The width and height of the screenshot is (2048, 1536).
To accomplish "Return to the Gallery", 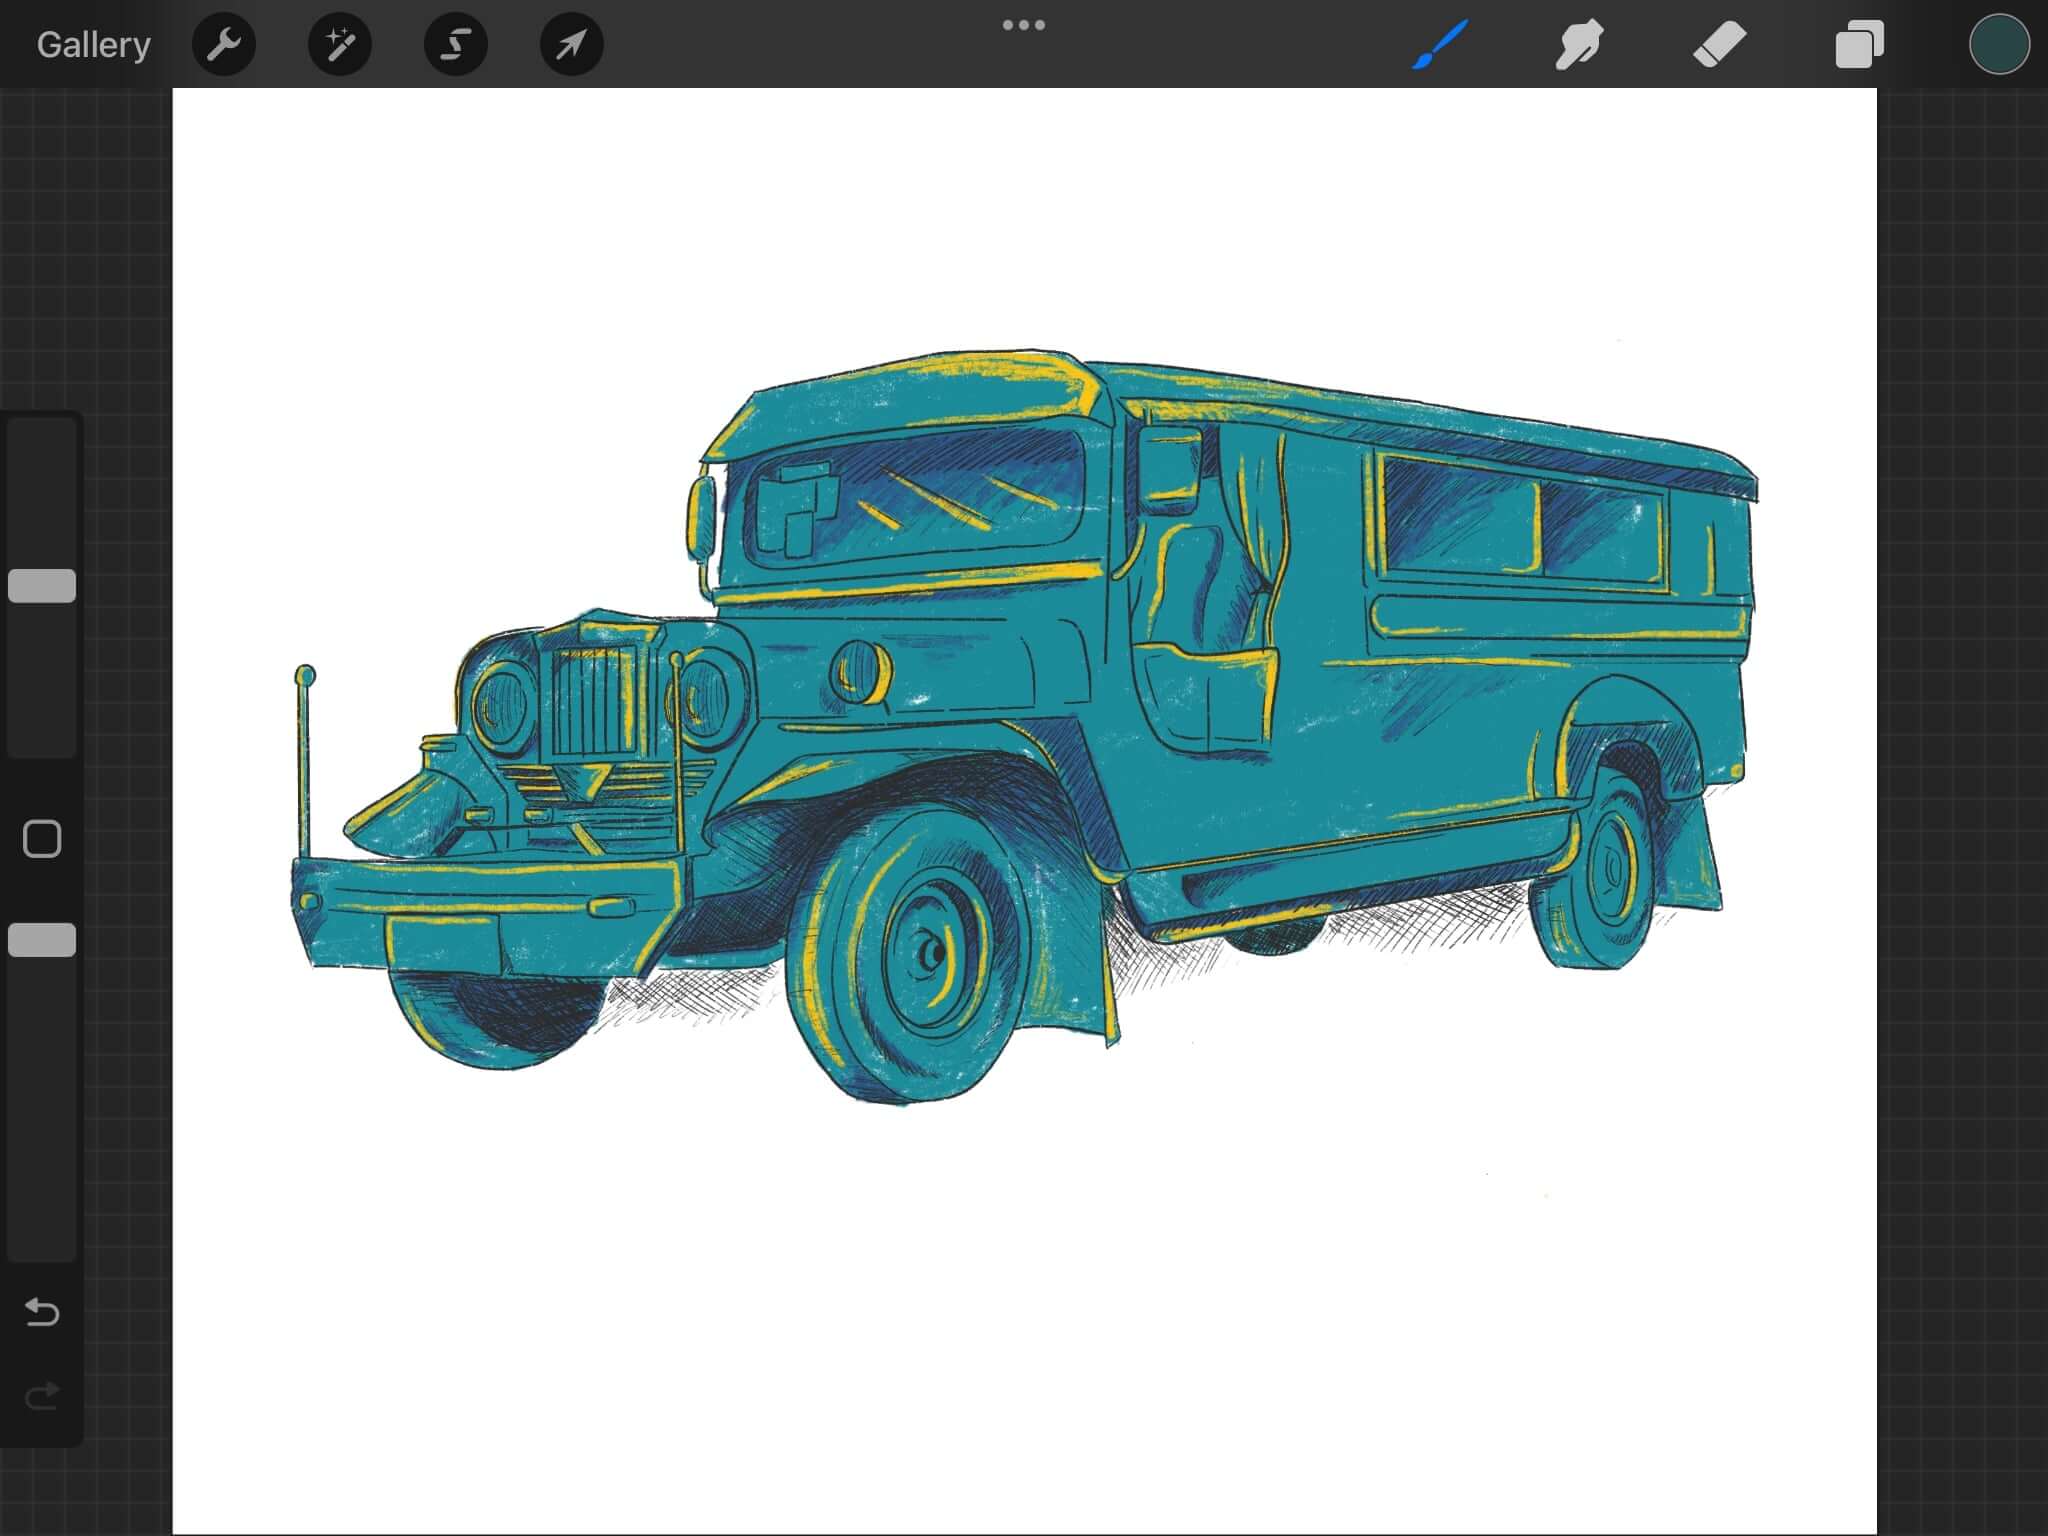I will [93, 45].
